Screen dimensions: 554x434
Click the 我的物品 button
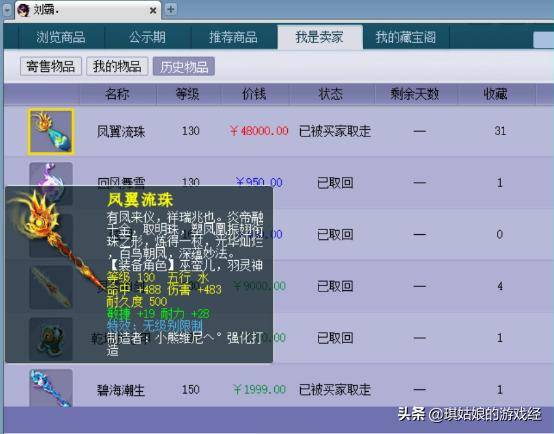(x=117, y=66)
